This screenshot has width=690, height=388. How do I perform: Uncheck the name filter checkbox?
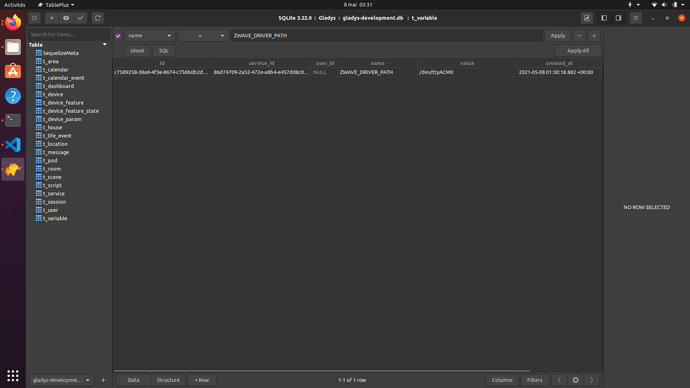pos(118,36)
